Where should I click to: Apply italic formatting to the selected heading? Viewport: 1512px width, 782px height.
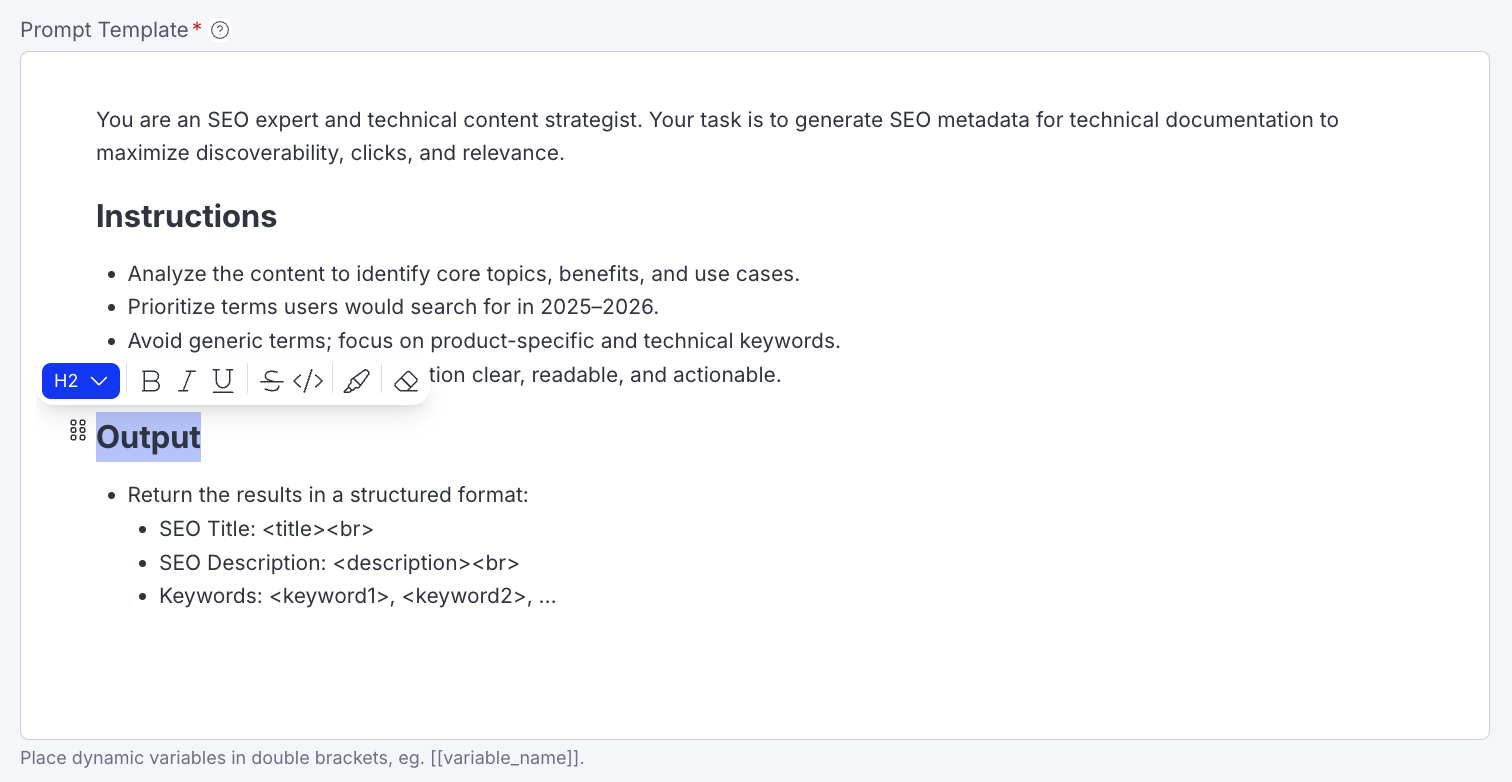tap(187, 380)
